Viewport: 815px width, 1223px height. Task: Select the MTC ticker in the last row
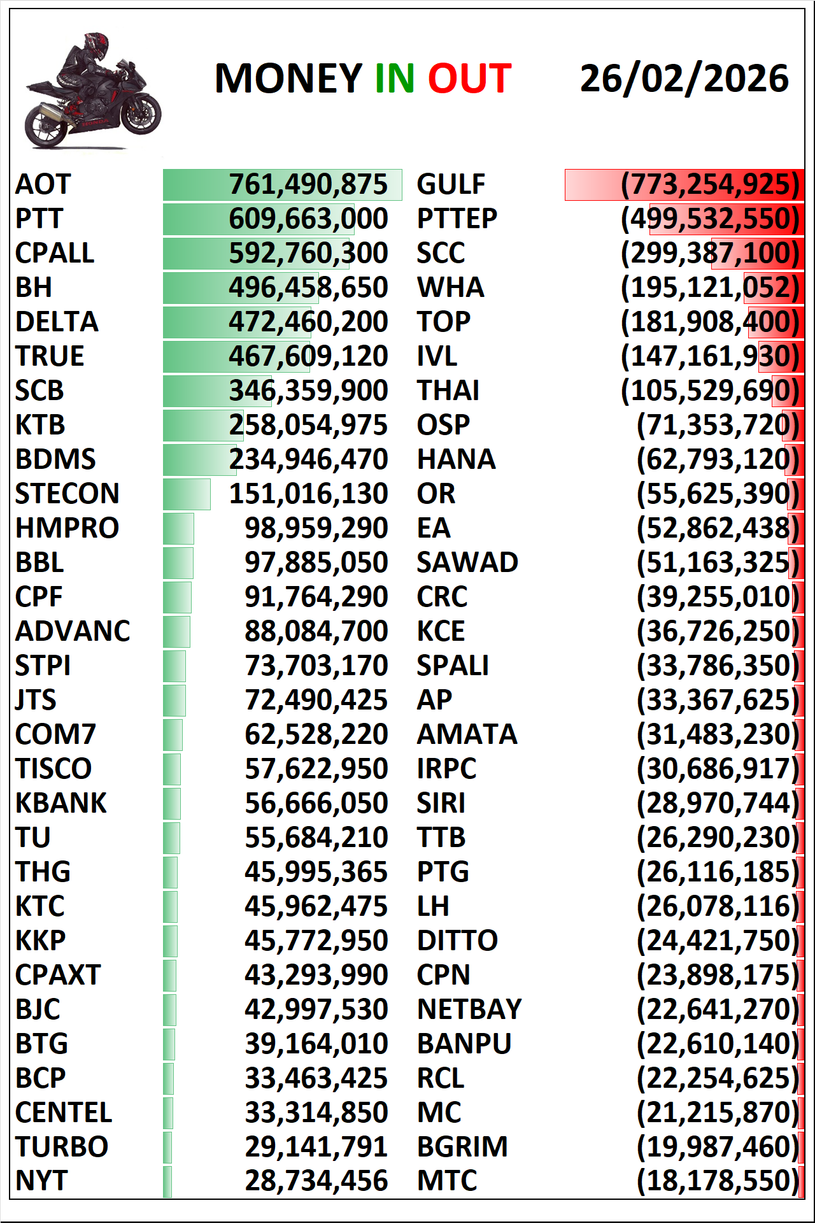click(x=446, y=1181)
